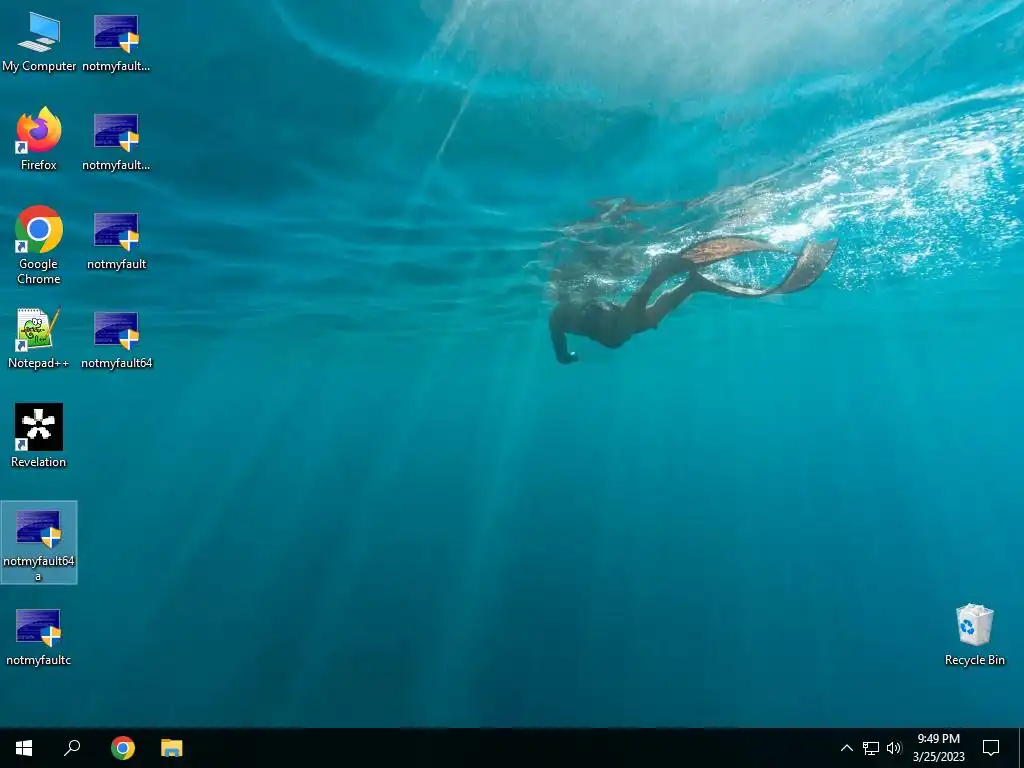Select the notmyfaultc desktop icon
This screenshot has width=1024, height=768.
point(39,637)
